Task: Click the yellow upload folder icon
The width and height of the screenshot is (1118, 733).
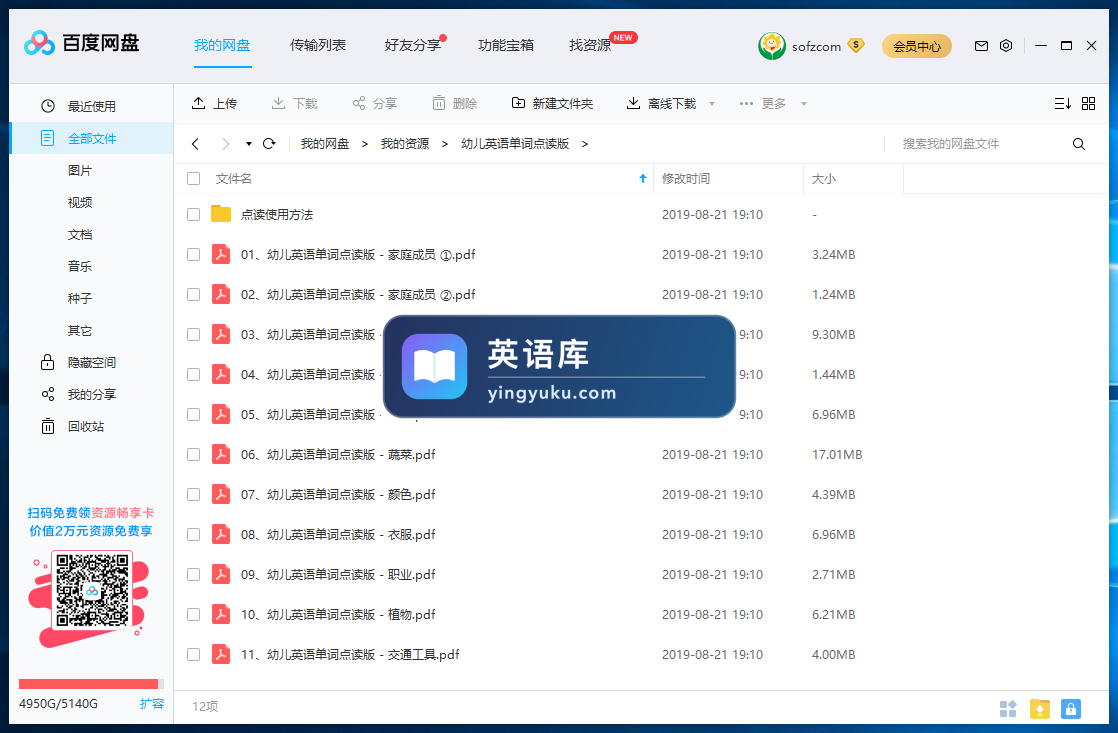Action: click(x=1040, y=709)
